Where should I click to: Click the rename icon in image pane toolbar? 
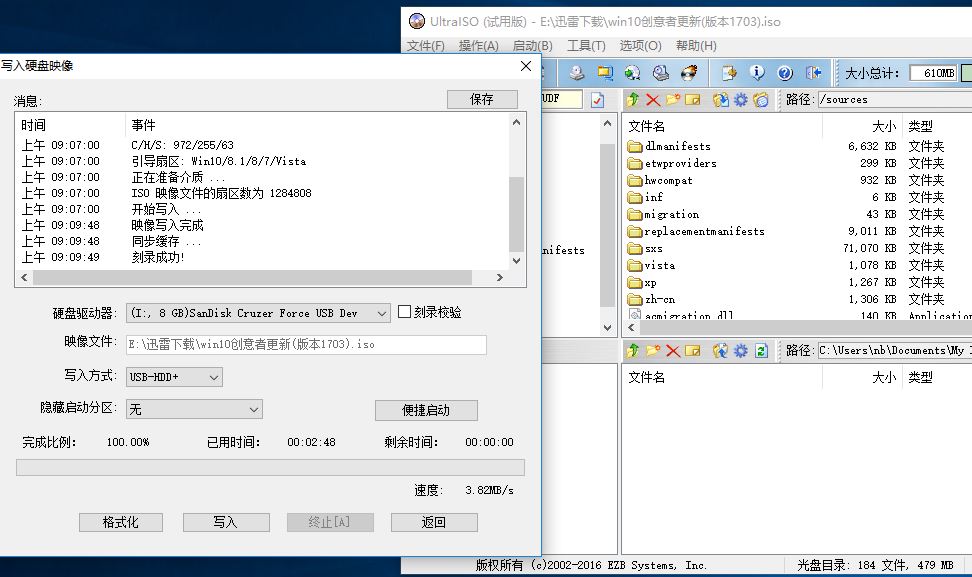[693, 100]
